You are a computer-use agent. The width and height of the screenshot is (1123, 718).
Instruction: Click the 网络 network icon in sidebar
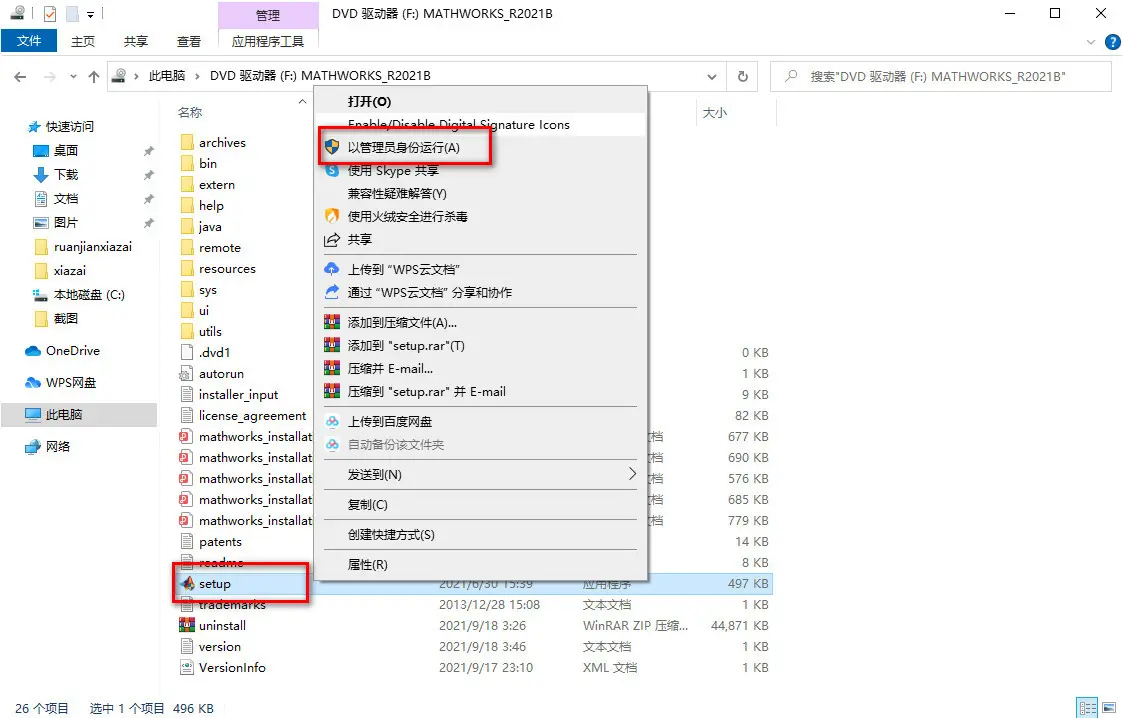pyautogui.click(x=33, y=447)
